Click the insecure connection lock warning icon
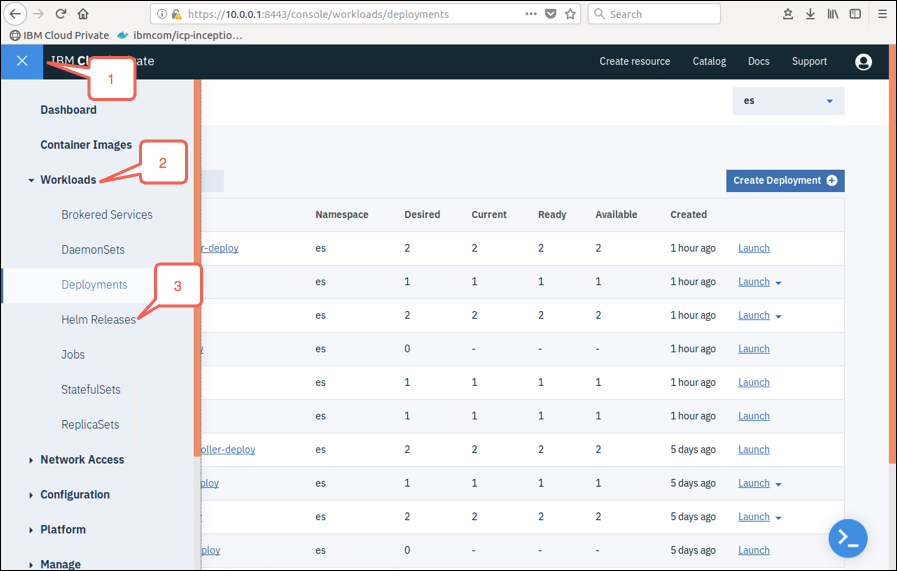 click(177, 14)
